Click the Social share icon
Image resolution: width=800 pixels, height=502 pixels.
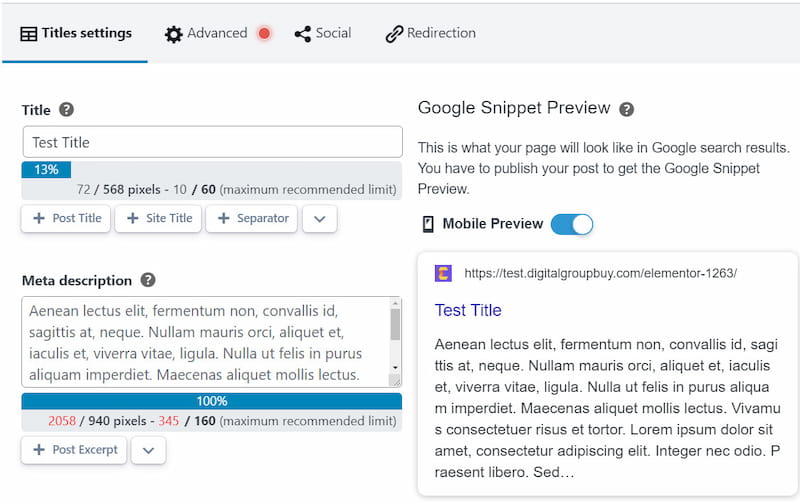pos(302,34)
